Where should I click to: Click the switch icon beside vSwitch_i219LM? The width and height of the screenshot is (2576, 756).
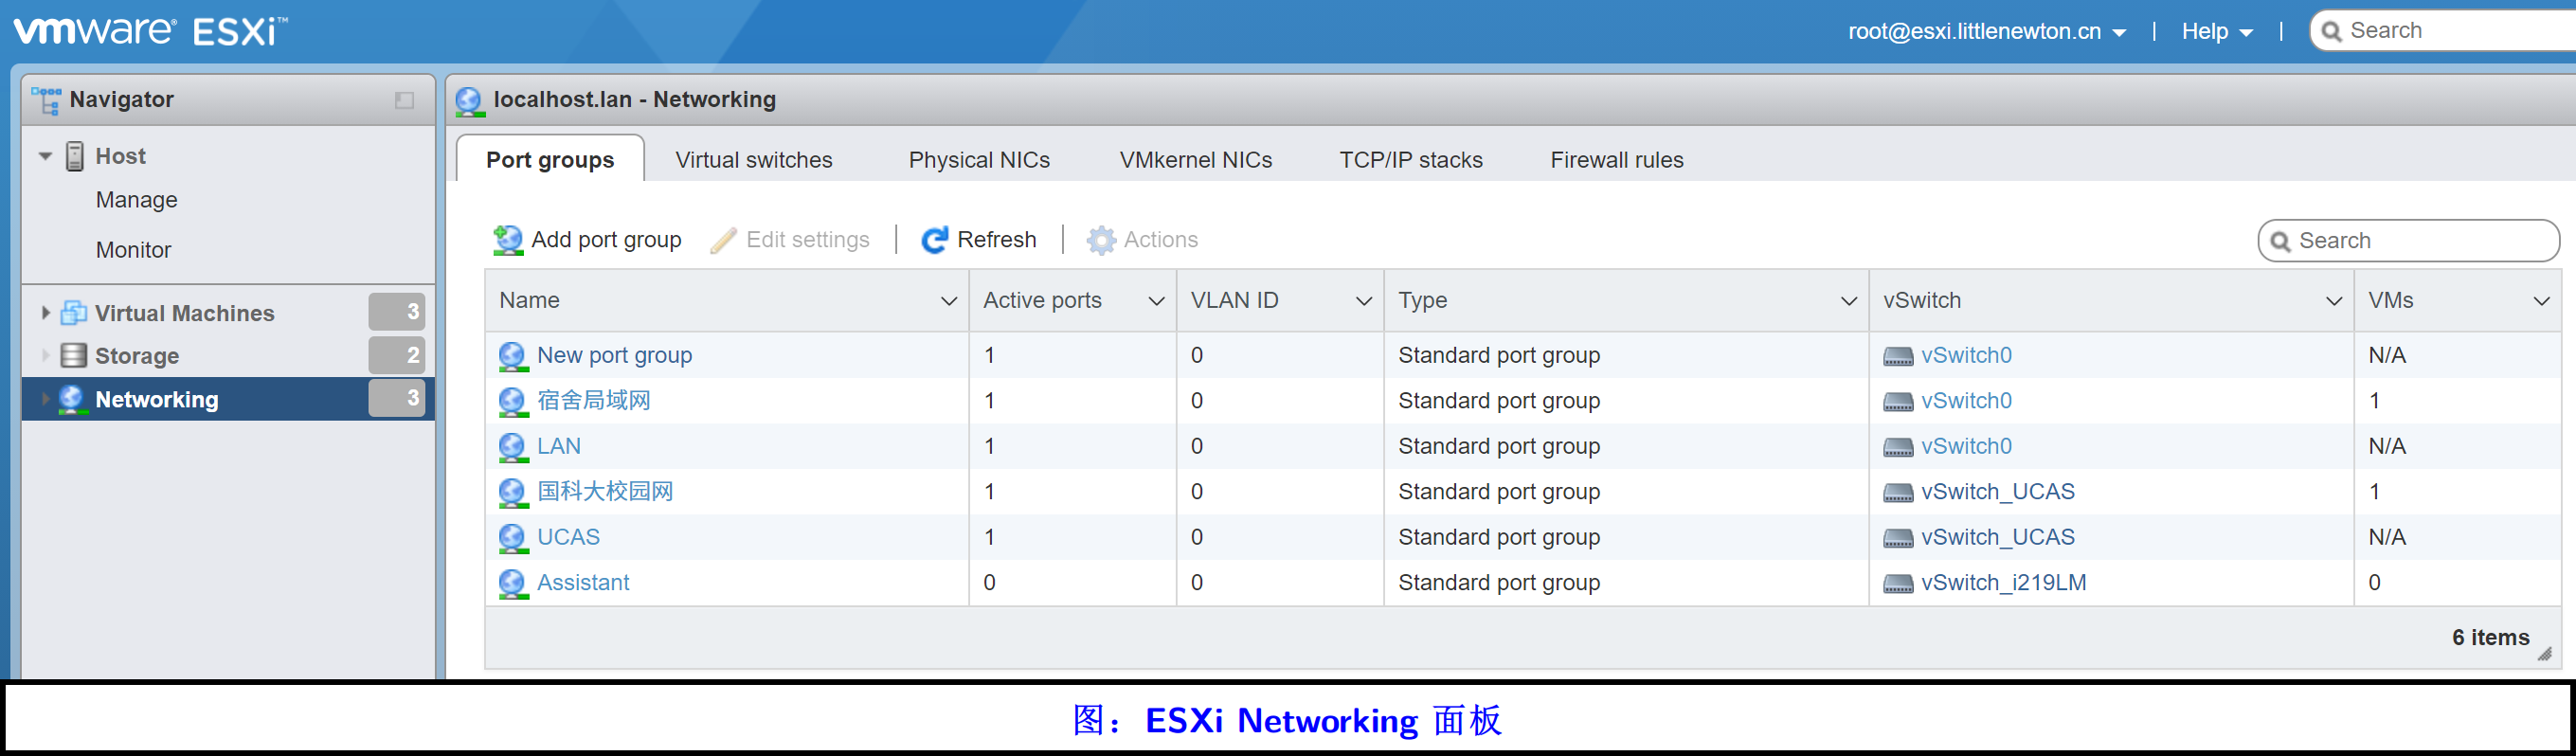(x=1898, y=584)
